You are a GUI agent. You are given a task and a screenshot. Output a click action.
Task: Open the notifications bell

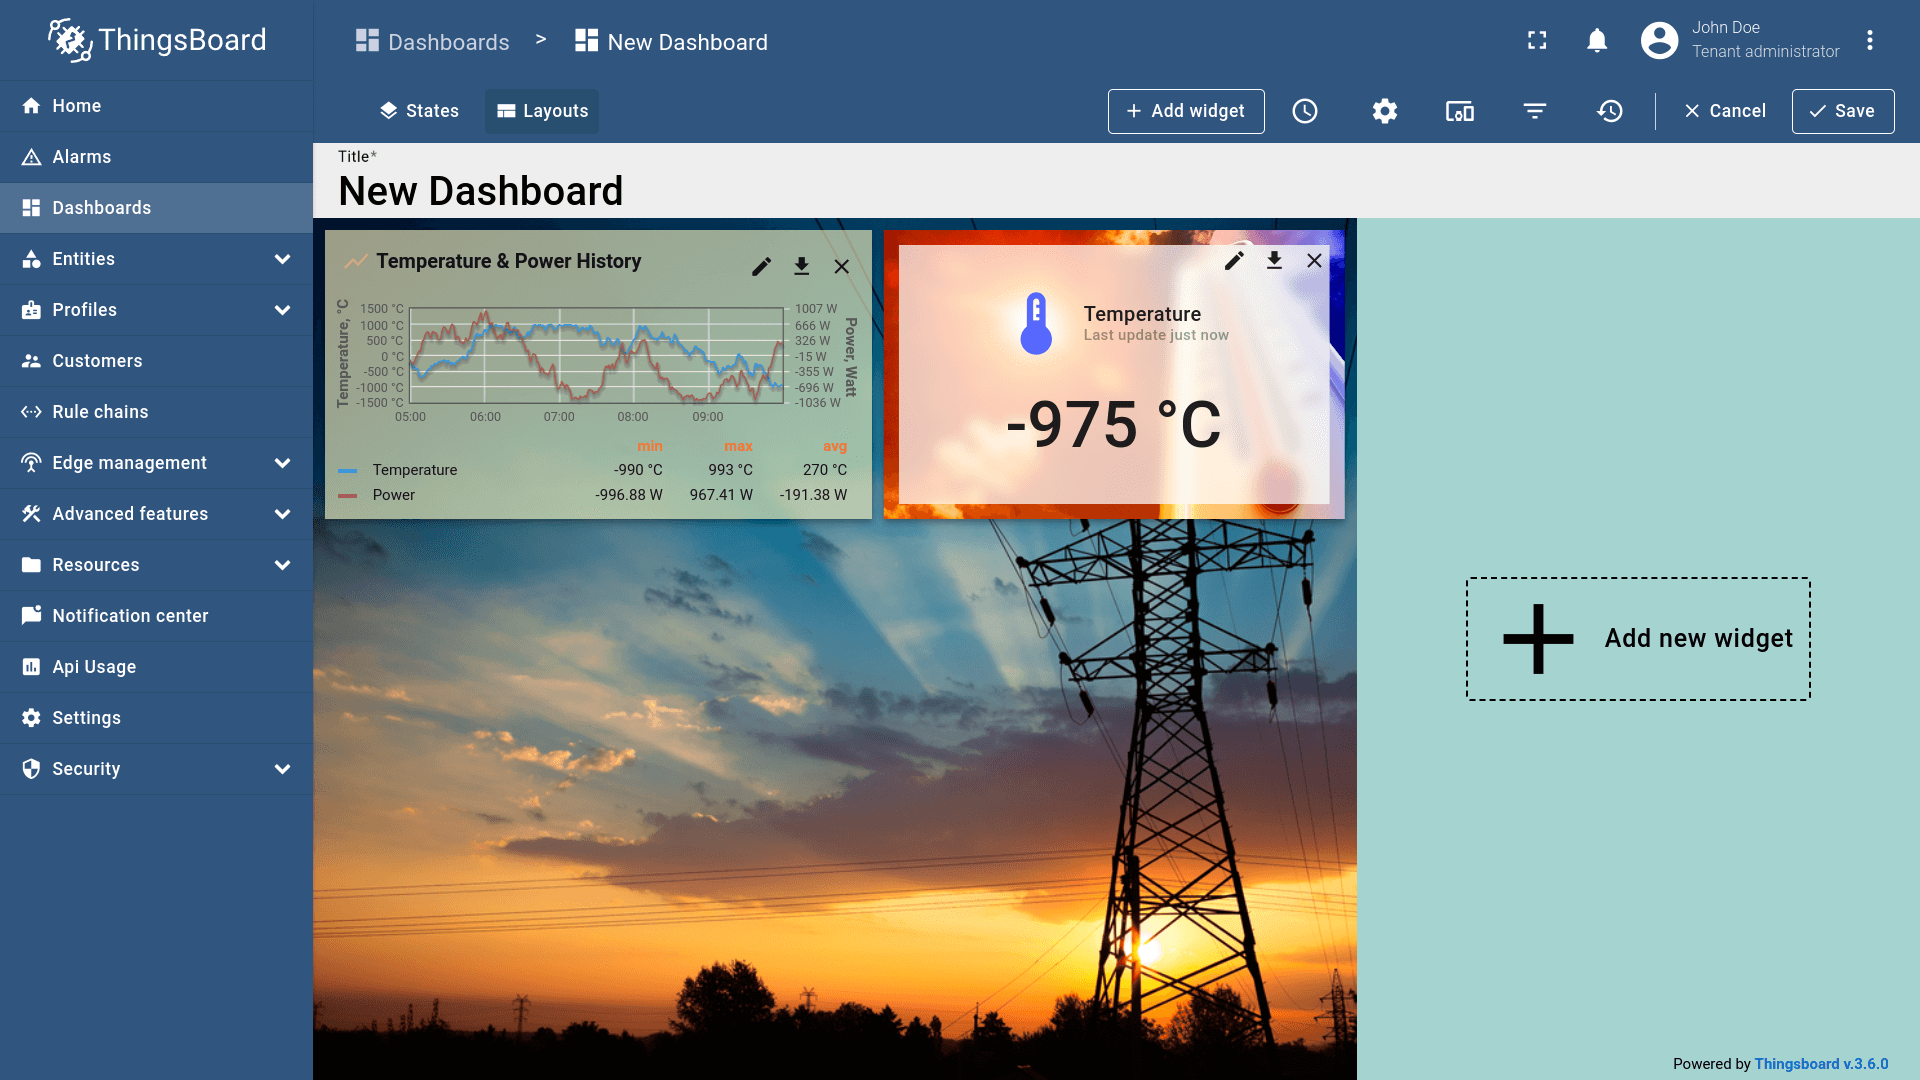coord(1597,40)
